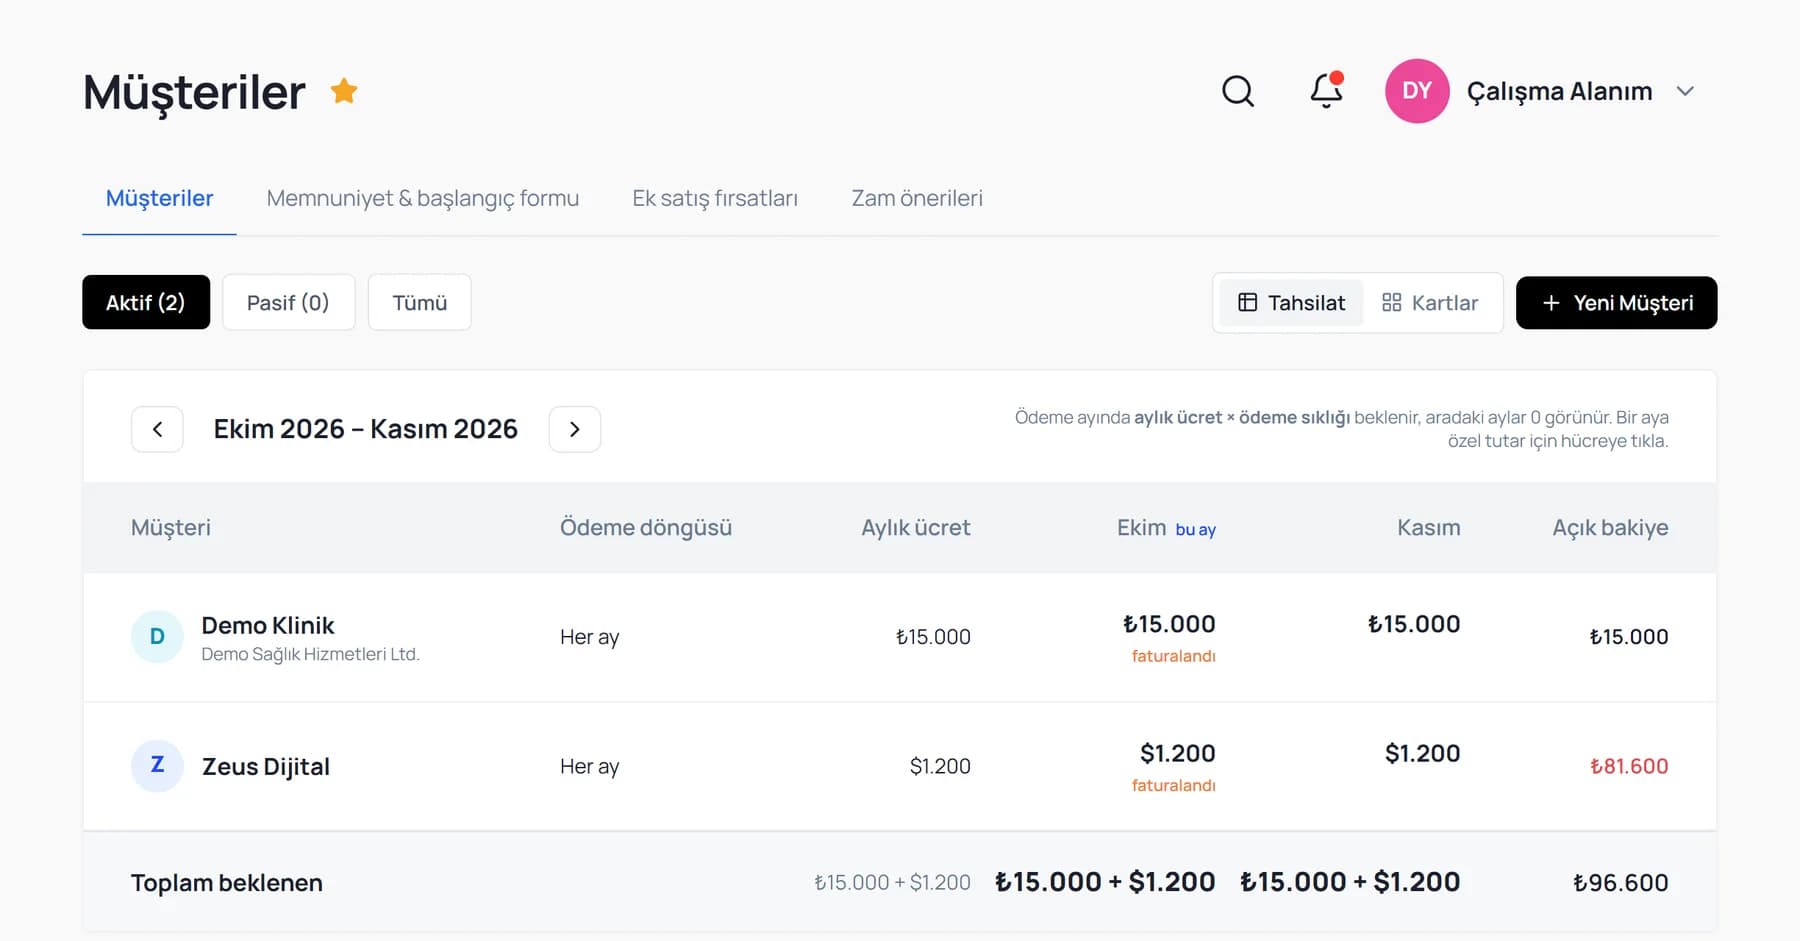Click the search magnifier icon
Viewport: 1800px width, 941px height.
click(1238, 91)
